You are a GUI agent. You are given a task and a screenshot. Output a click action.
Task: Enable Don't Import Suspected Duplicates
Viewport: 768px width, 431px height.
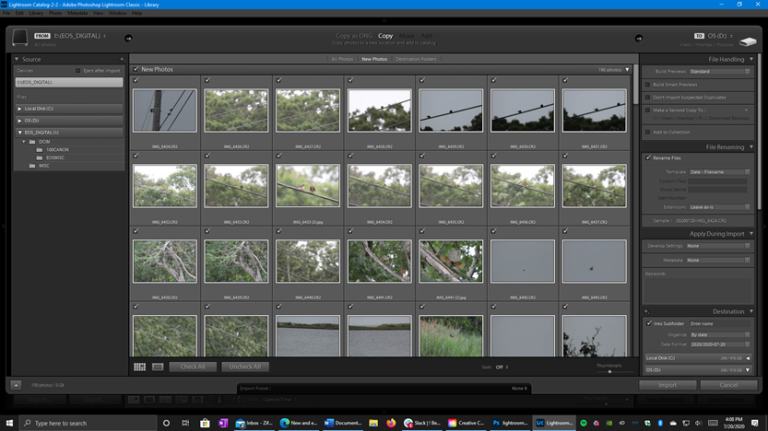click(648, 97)
